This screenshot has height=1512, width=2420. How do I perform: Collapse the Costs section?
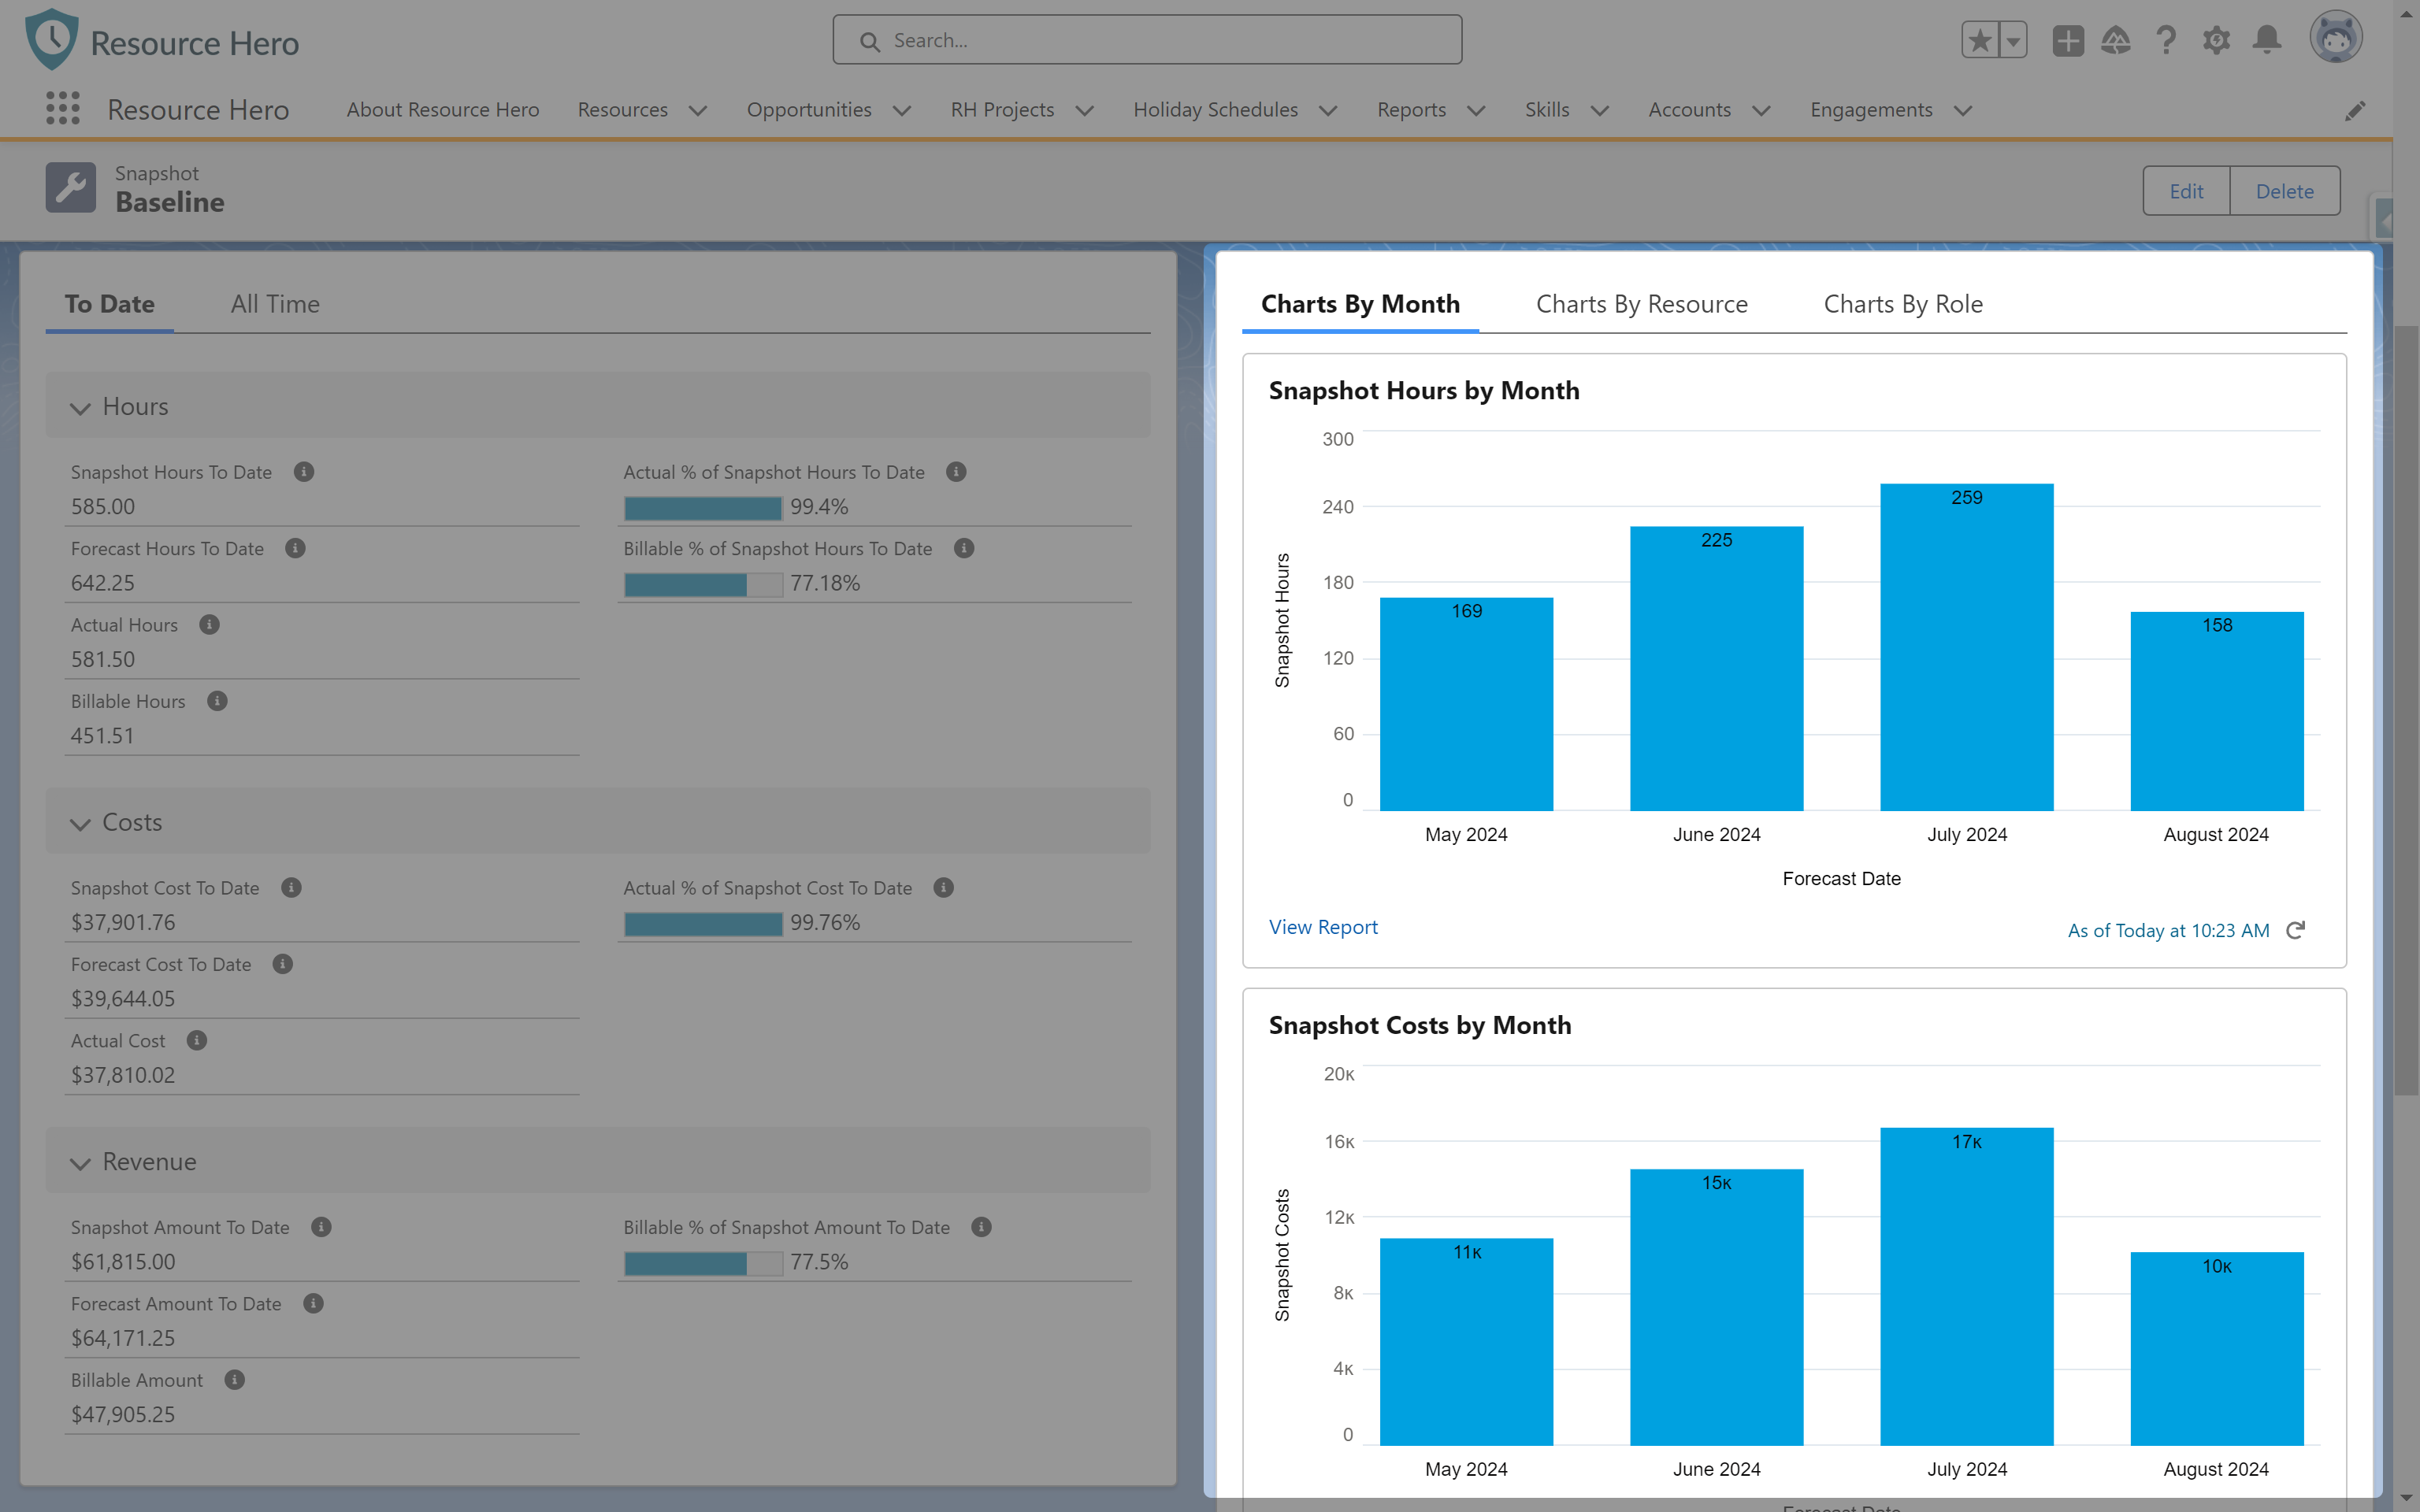[80, 824]
